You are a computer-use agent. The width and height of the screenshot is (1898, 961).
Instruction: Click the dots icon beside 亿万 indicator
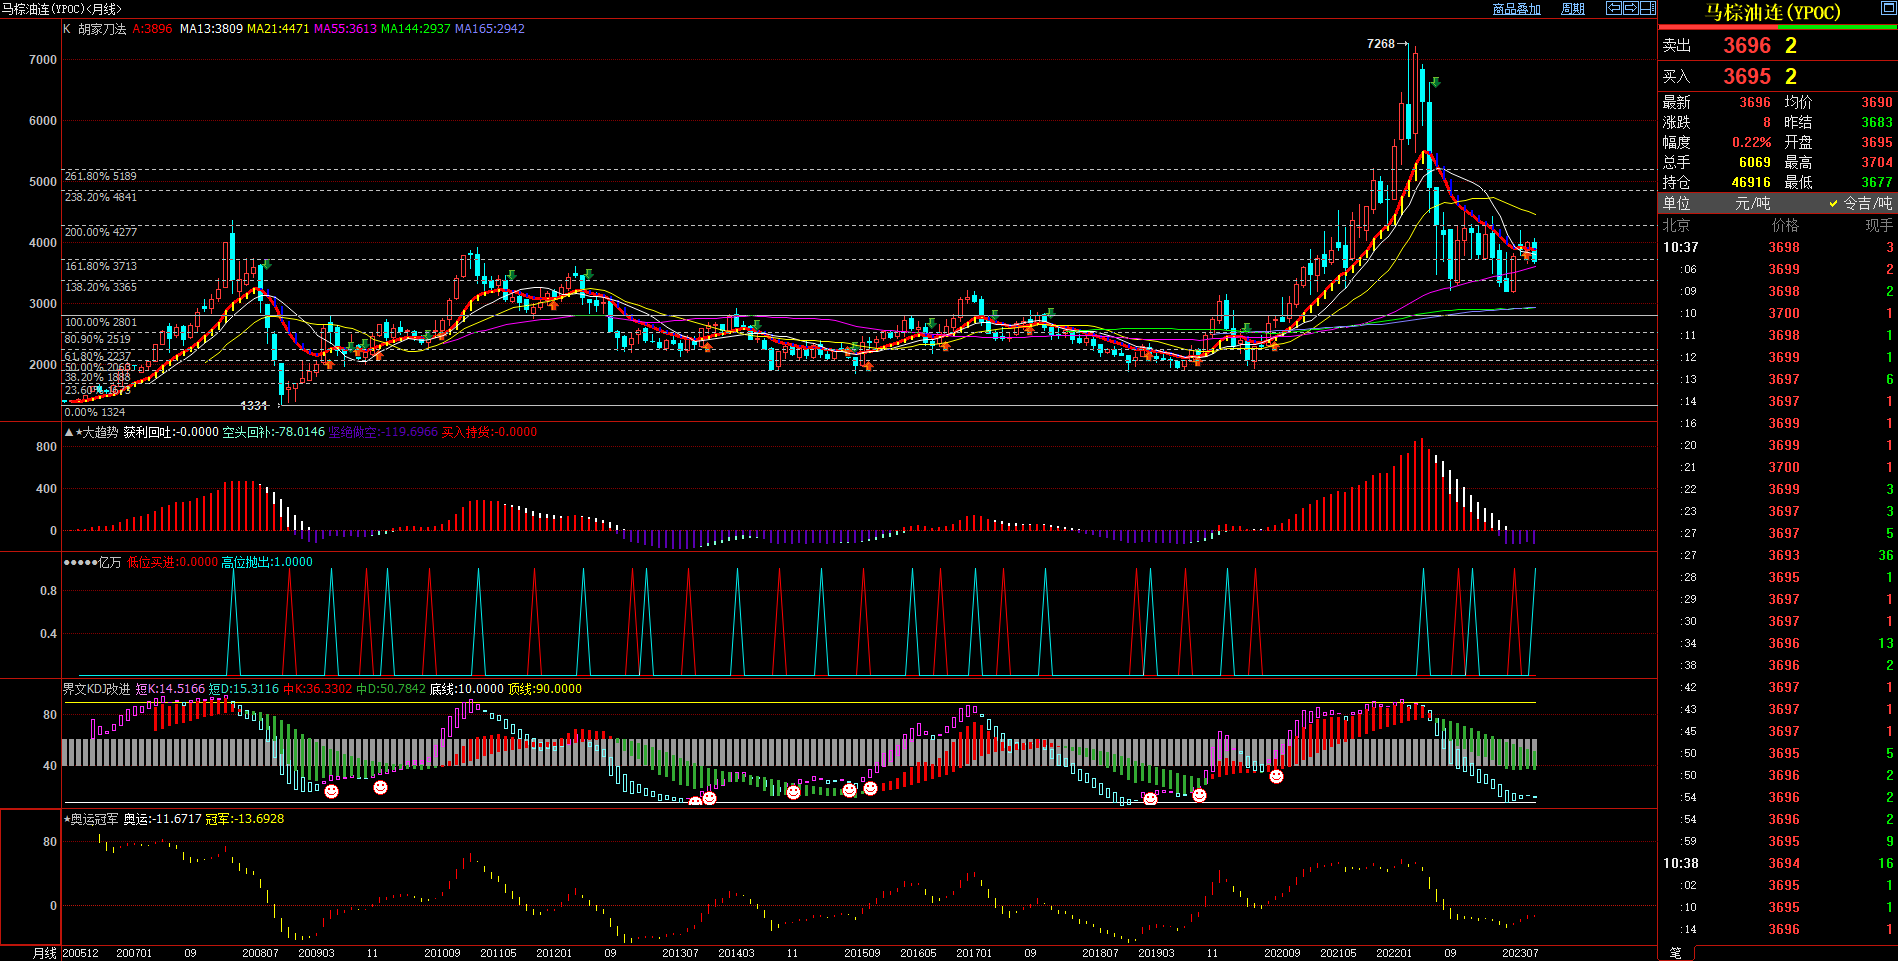(x=80, y=562)
